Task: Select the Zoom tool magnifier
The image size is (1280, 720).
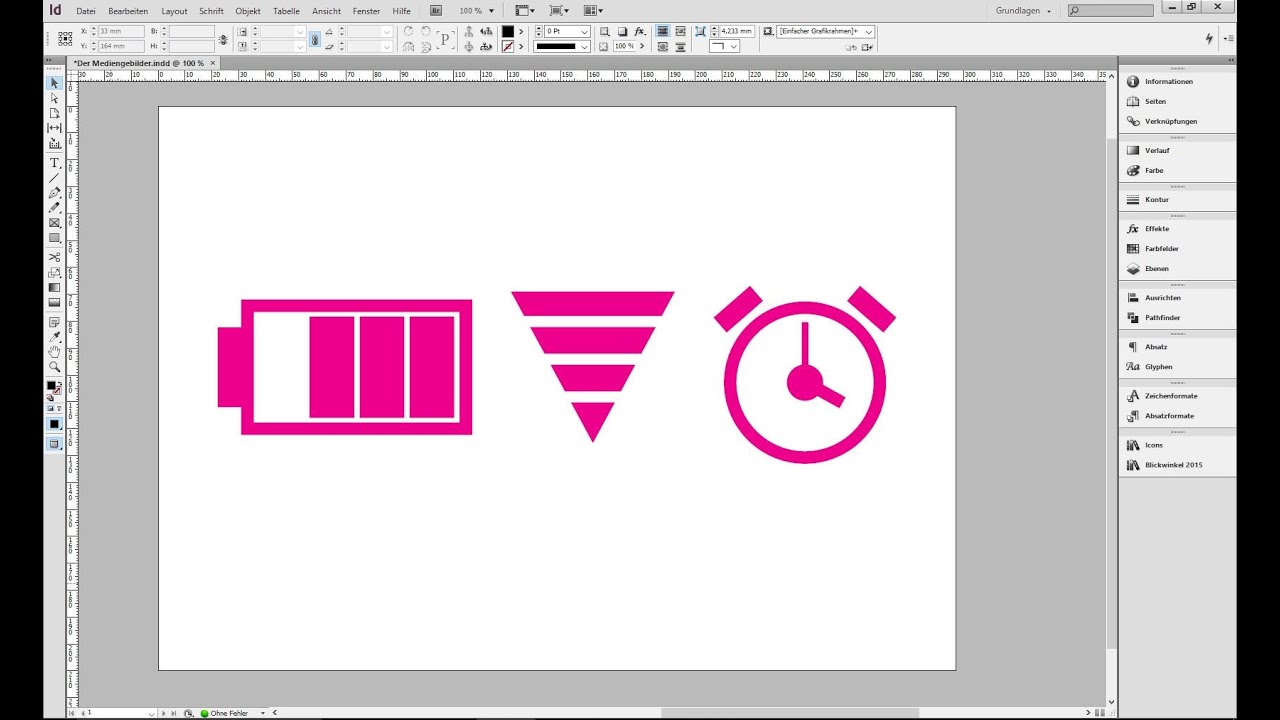Action: tap(54, 367)
